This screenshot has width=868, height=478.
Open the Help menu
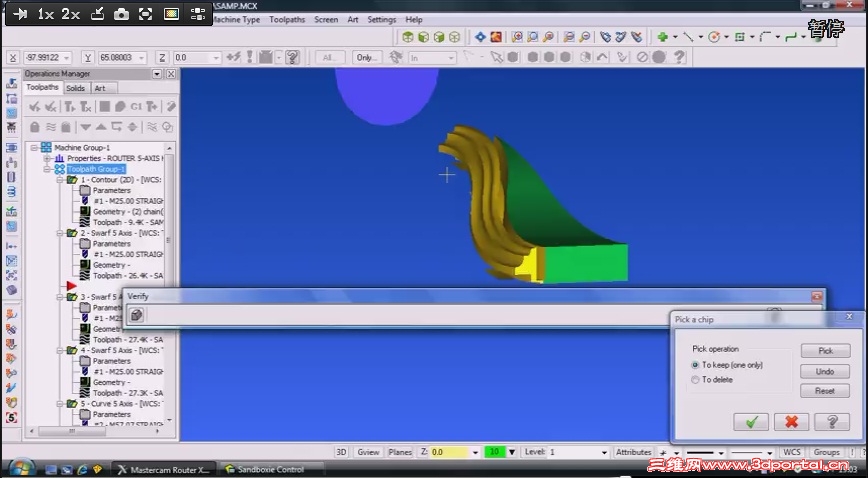click(414, 19)
